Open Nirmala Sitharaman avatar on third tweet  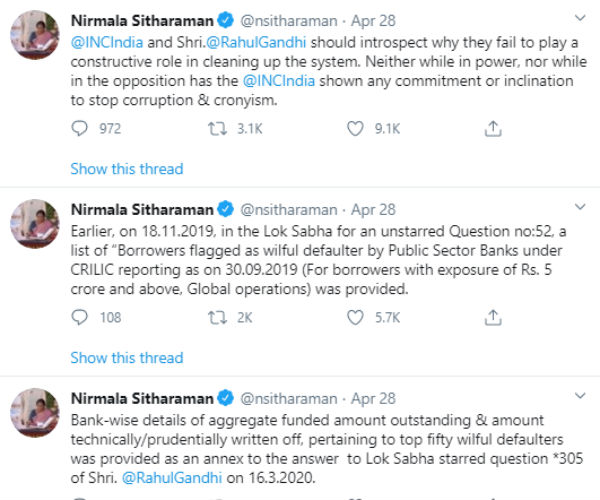tap(35, 413)
